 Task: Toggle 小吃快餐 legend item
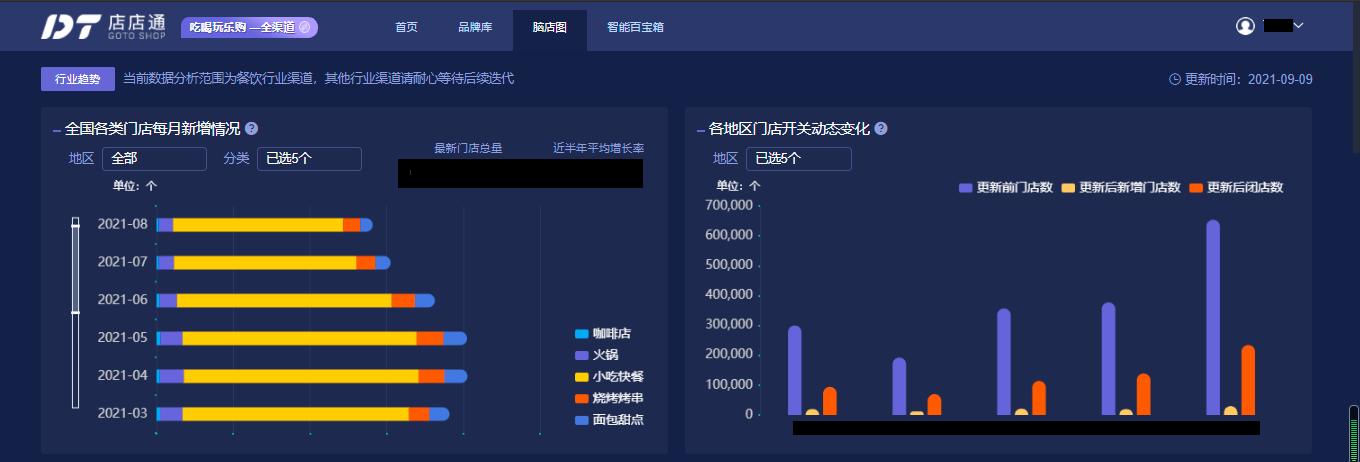coord(609,377)
